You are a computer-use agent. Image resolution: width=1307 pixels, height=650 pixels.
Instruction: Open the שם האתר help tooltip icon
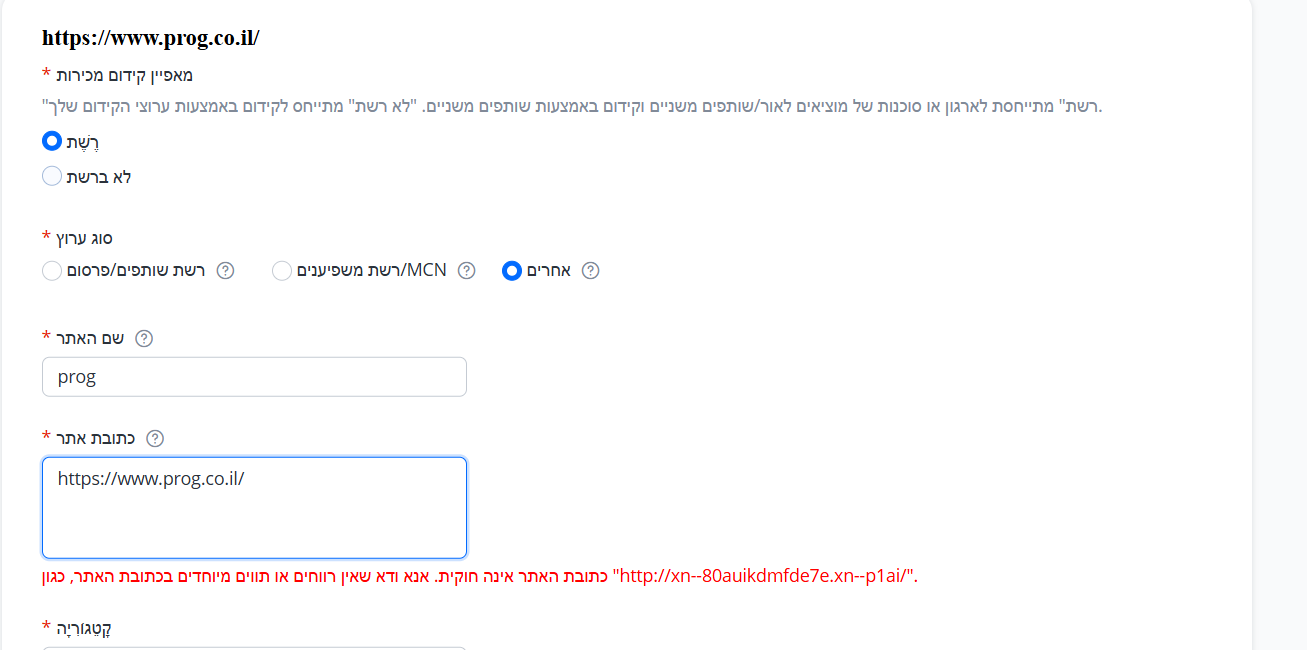pyautogui.click(x=144, y=338)
